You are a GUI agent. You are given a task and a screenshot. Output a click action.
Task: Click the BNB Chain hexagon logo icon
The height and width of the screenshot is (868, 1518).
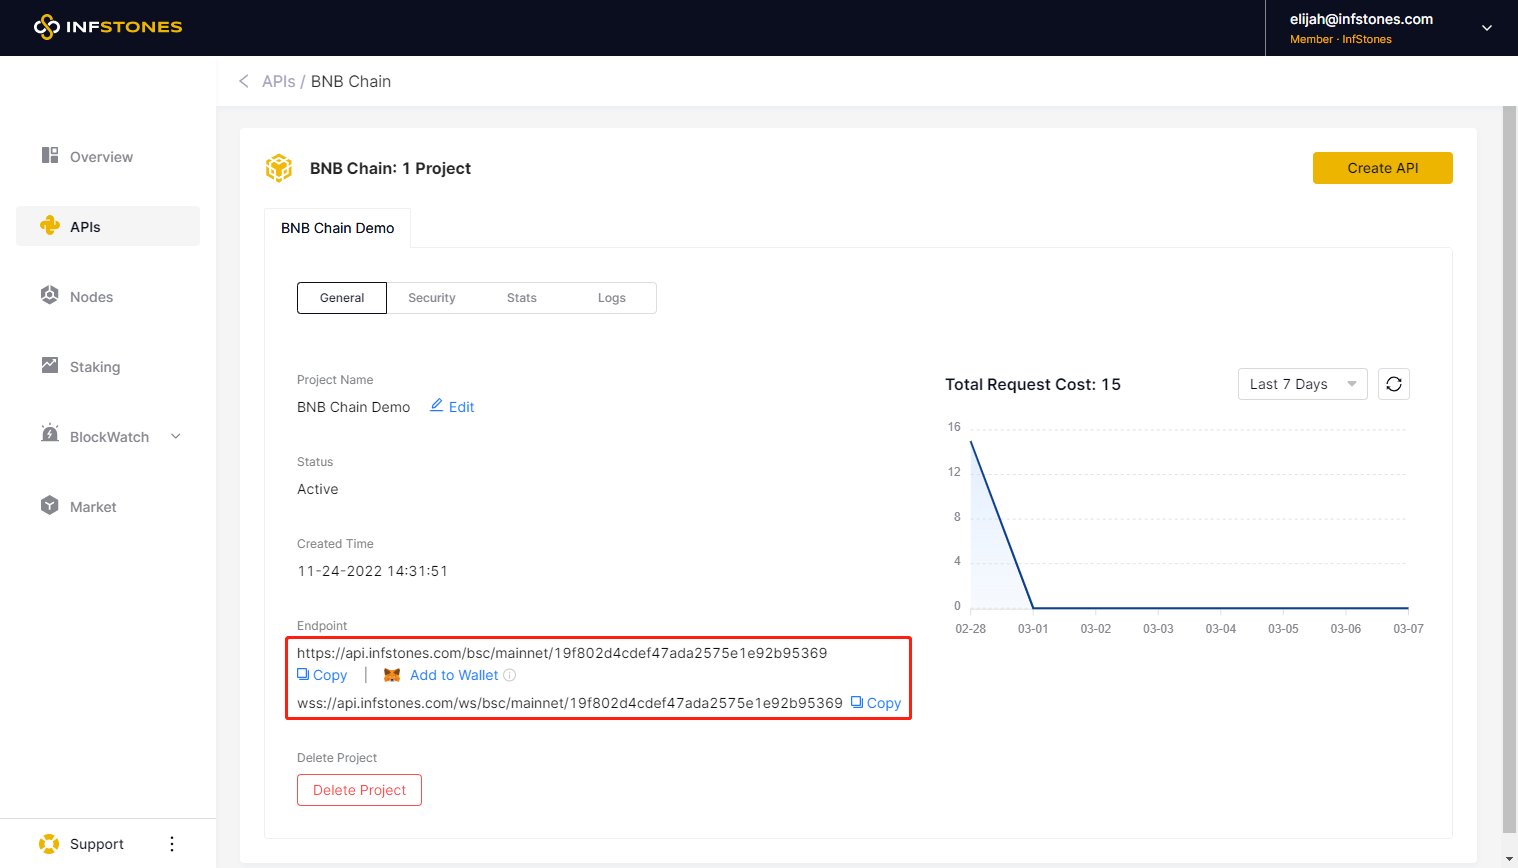279,168
